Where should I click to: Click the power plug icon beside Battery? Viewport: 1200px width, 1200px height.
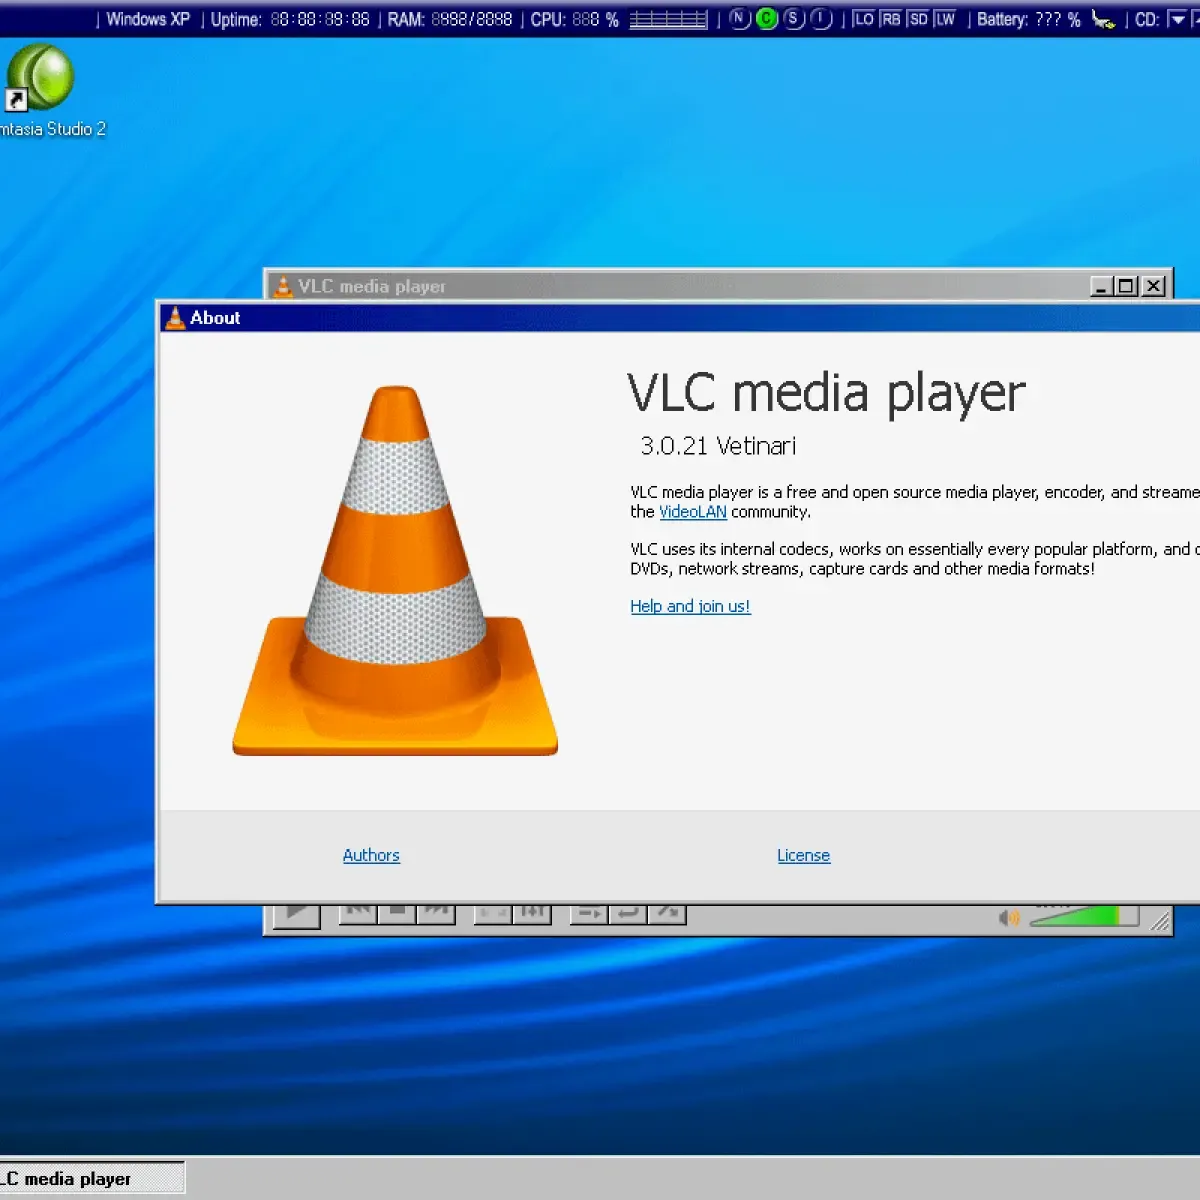tap(1104, 19)
